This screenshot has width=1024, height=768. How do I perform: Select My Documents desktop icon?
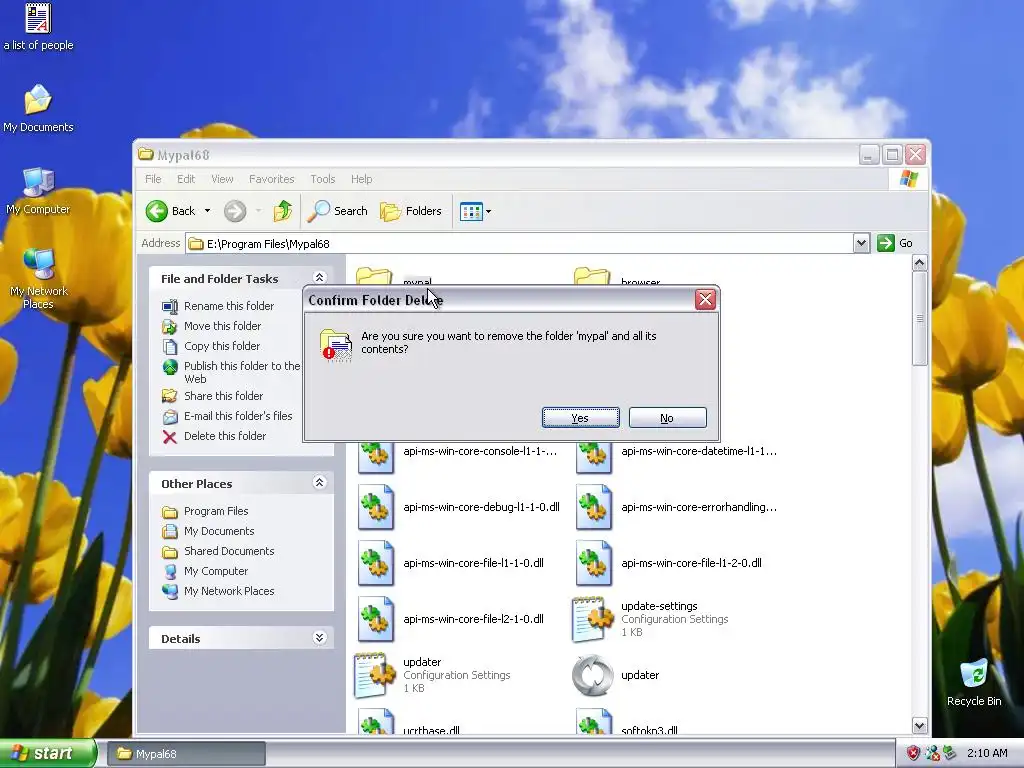point(38,108)
